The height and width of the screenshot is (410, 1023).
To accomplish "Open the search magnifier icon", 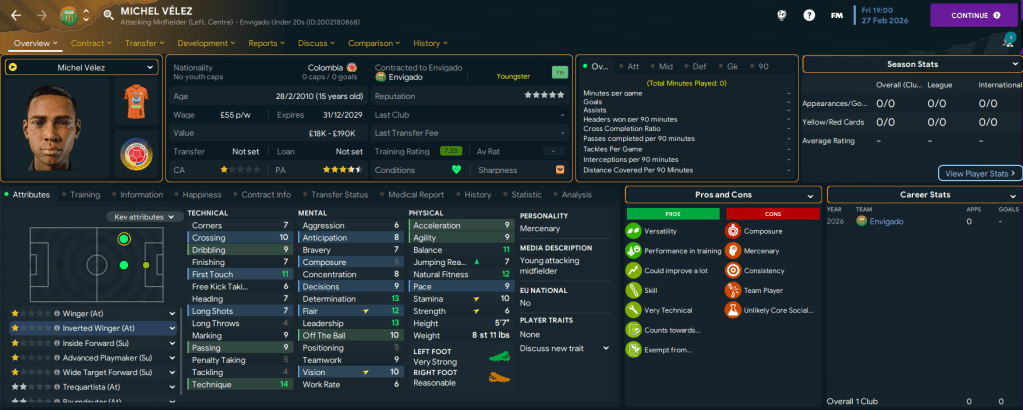I will 107,15.
